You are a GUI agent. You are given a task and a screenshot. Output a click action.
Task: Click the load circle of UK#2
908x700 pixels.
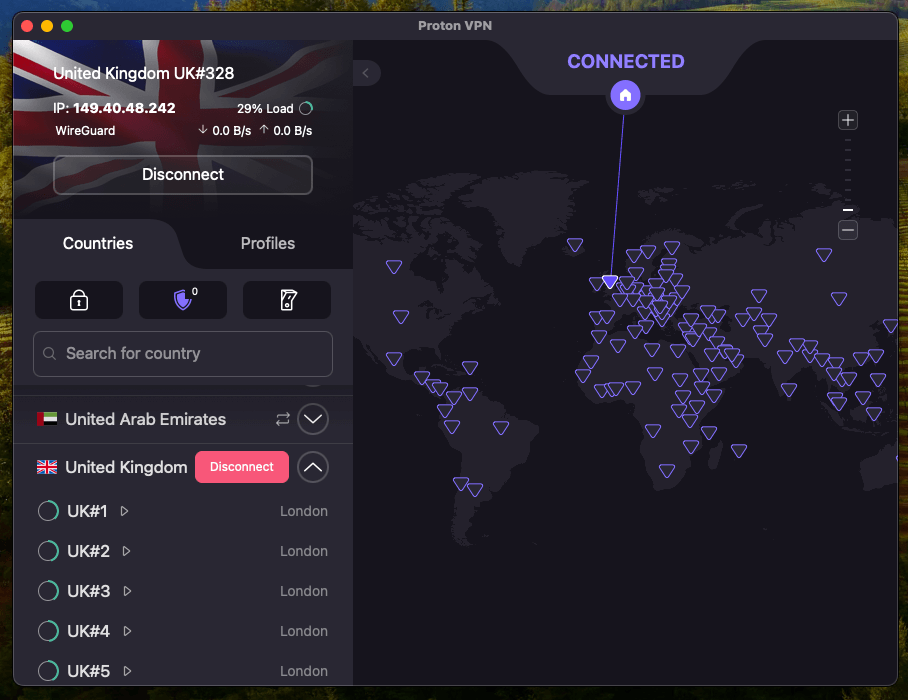click(x=48, y=551)
